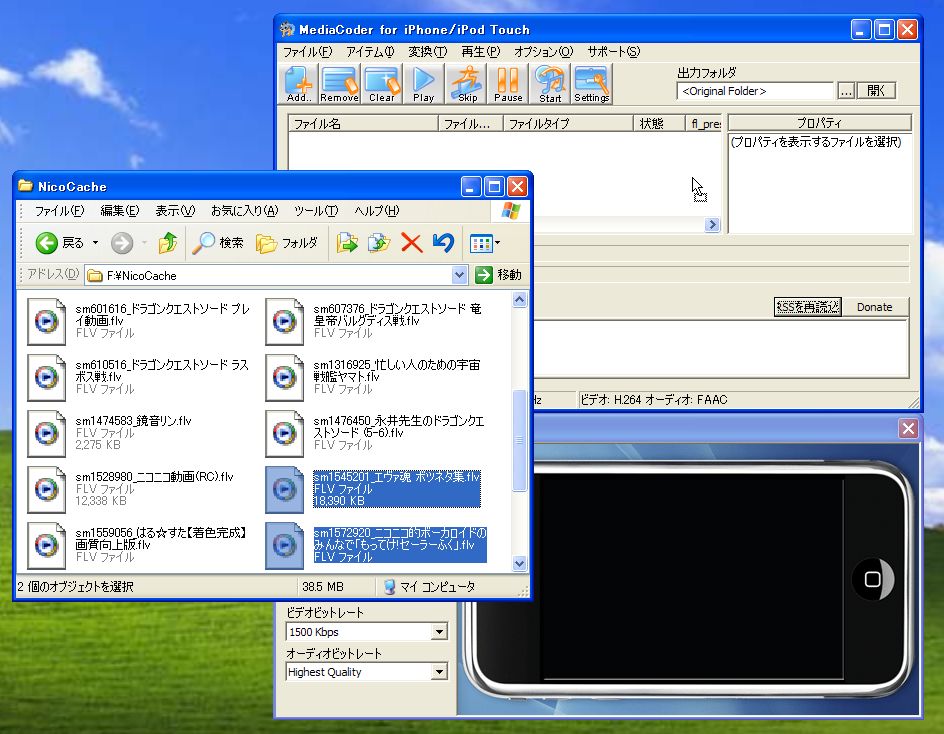Click the Pause icon in MediaCoder toolbar
The height and width of the screenshot is (734, 944).
pyautogui.click(x=508, y=84)
